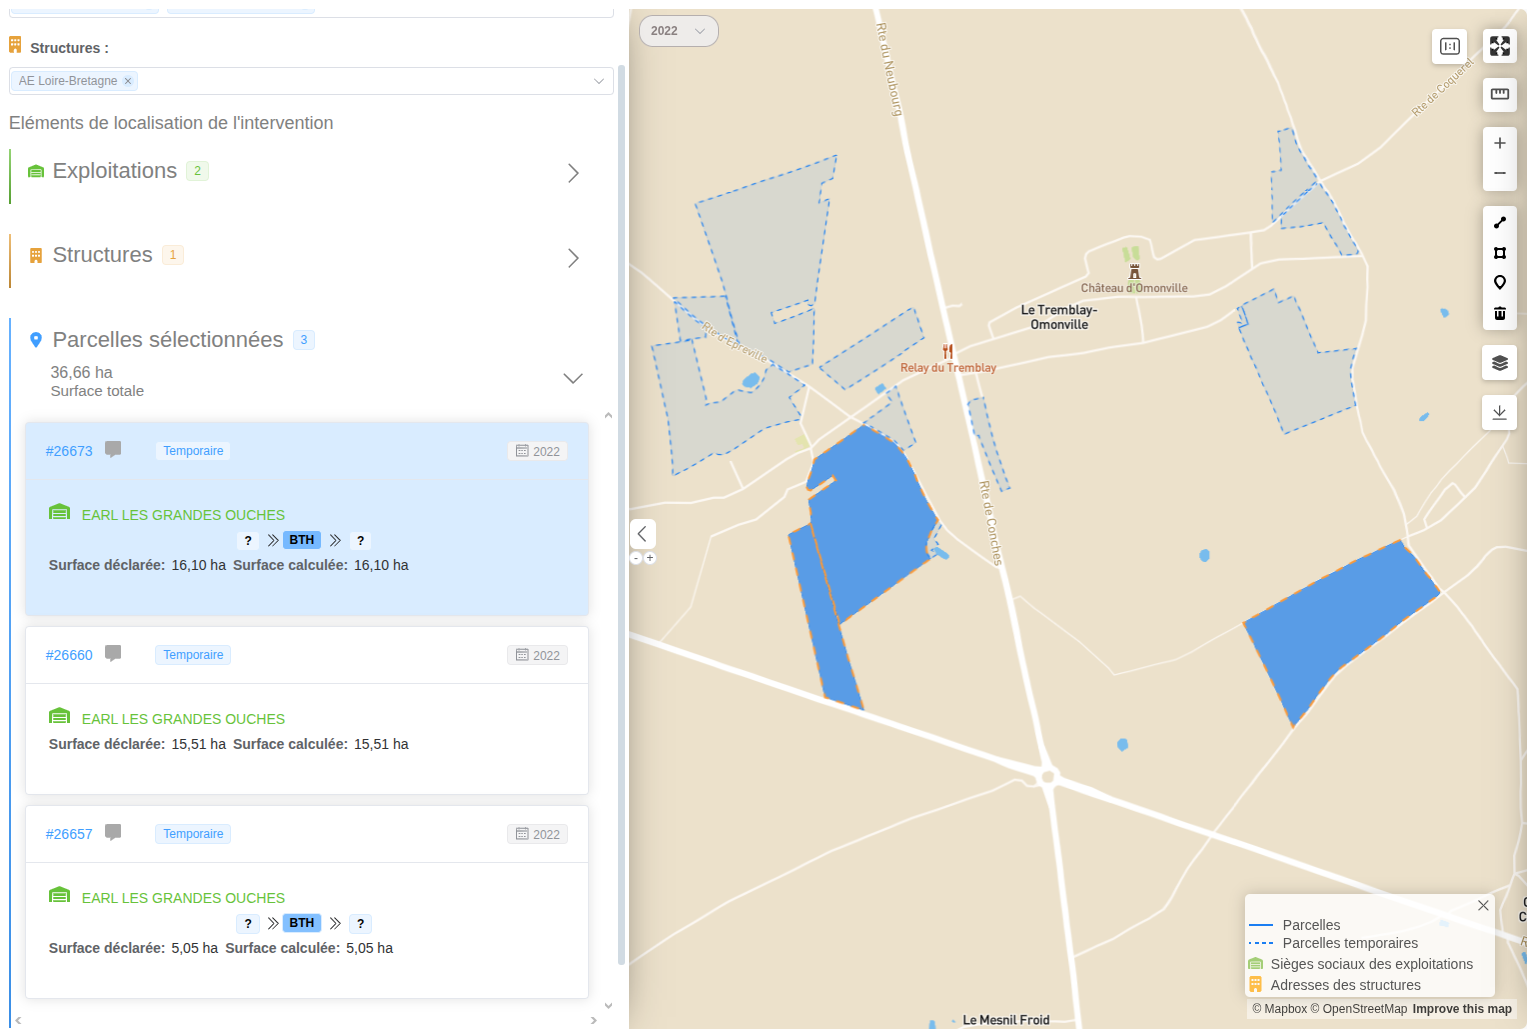Collapse the sidebar with the left chevron

(643, 533)
